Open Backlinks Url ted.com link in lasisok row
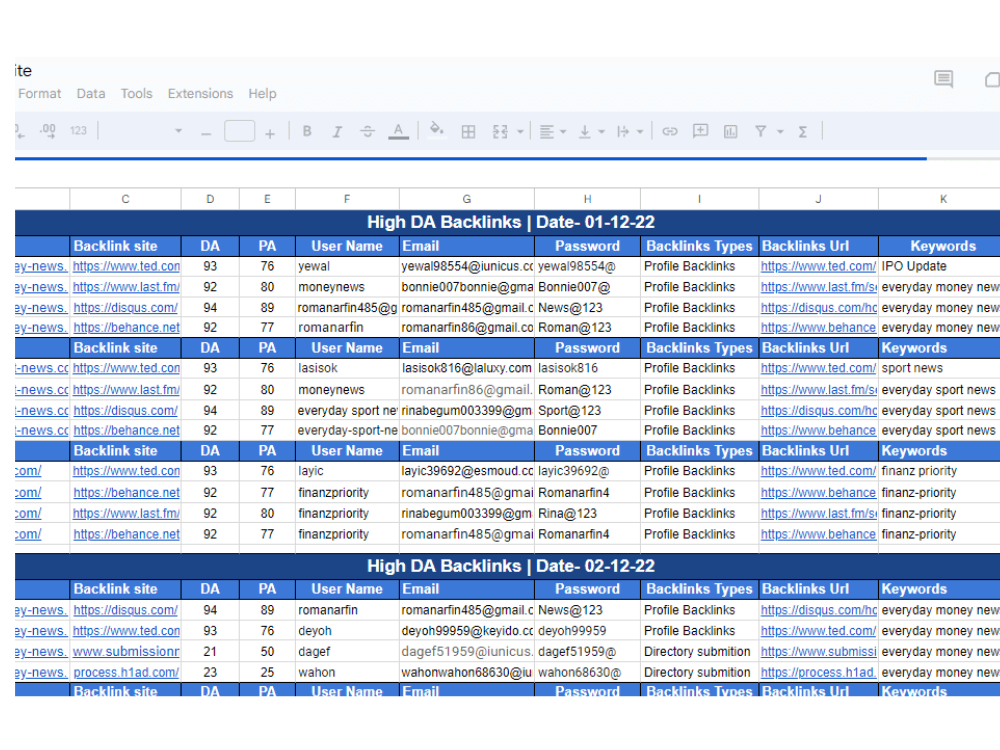The height and width of the screenshot is (750, 1000). (818, 368)
